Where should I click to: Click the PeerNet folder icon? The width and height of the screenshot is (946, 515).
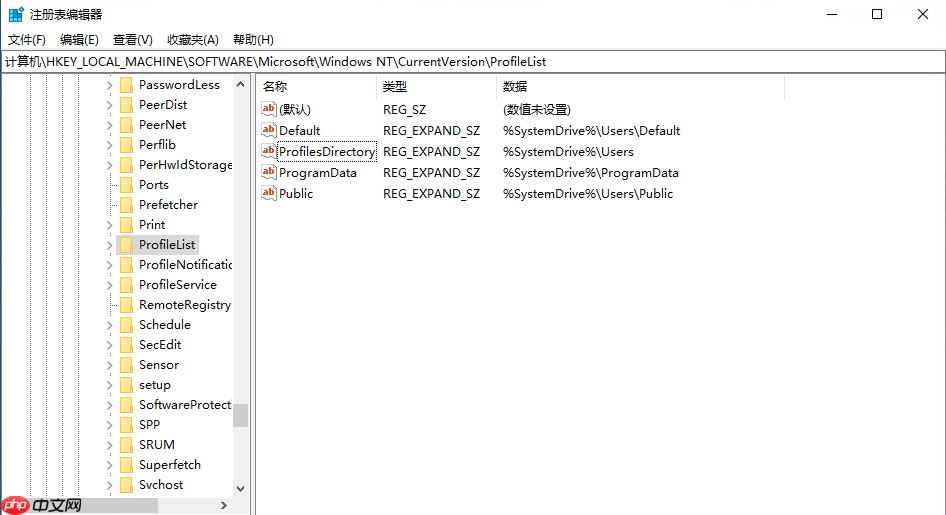(126, 125)
